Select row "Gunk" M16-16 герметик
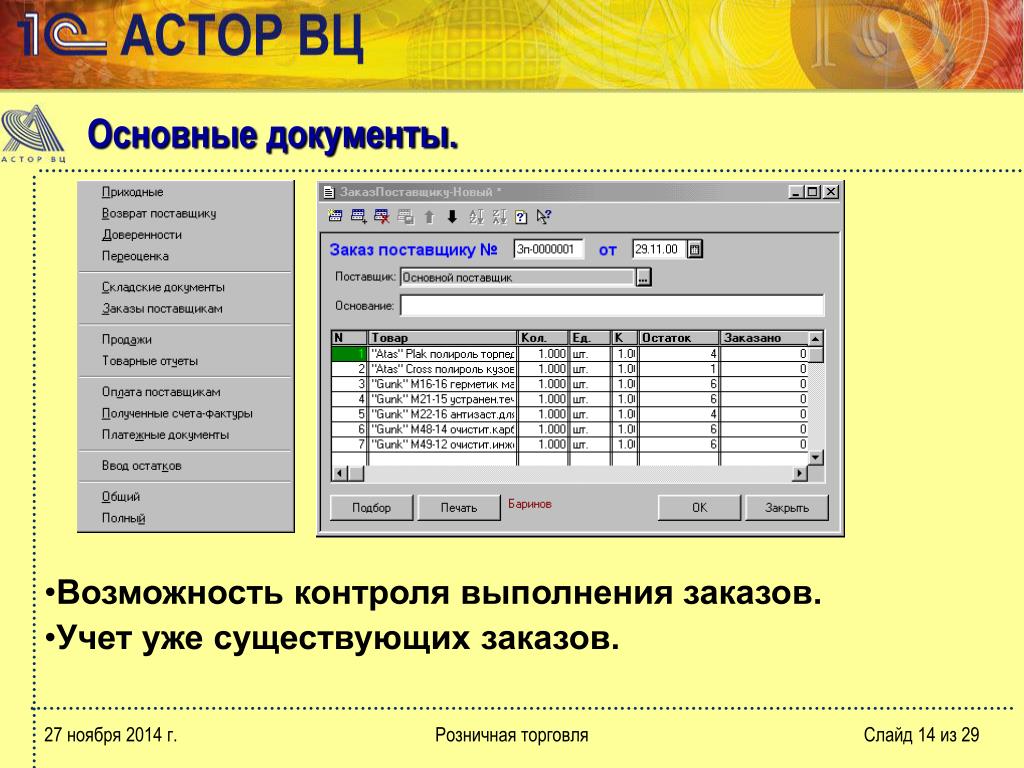The image size is (1024, 768). pos(569,384)
